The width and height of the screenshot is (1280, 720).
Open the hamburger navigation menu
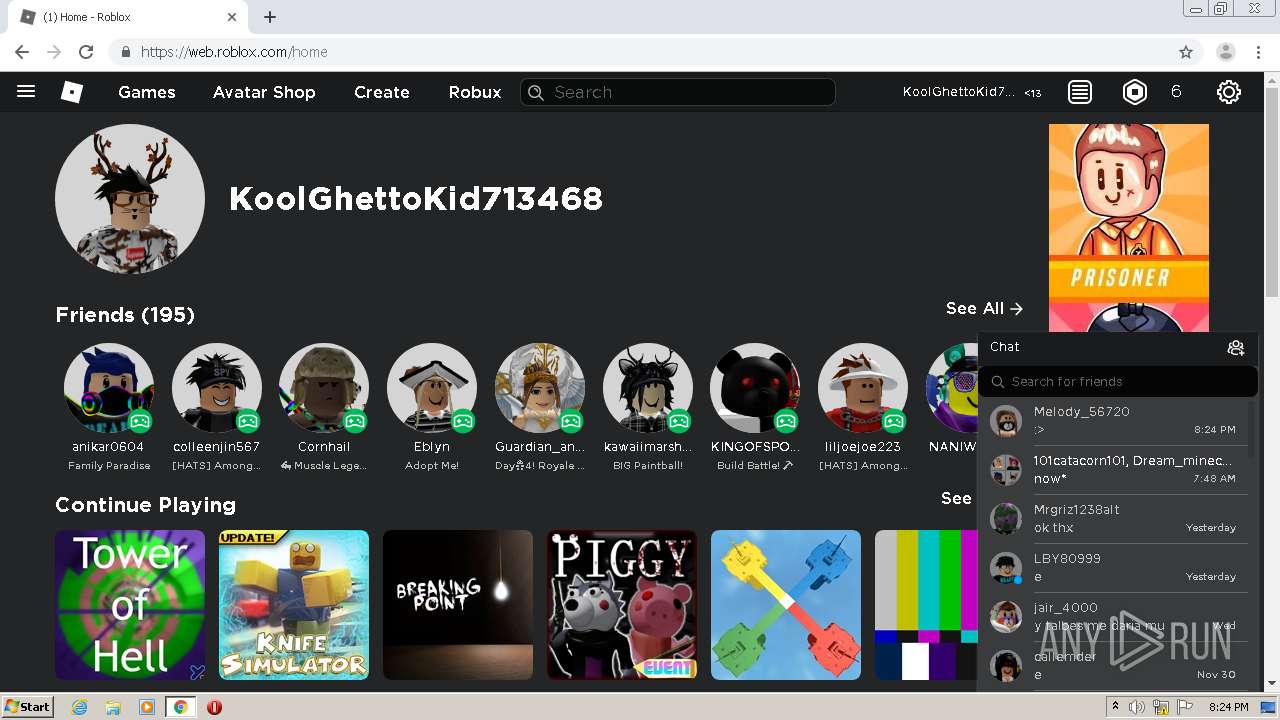click(x=26, y=92)
